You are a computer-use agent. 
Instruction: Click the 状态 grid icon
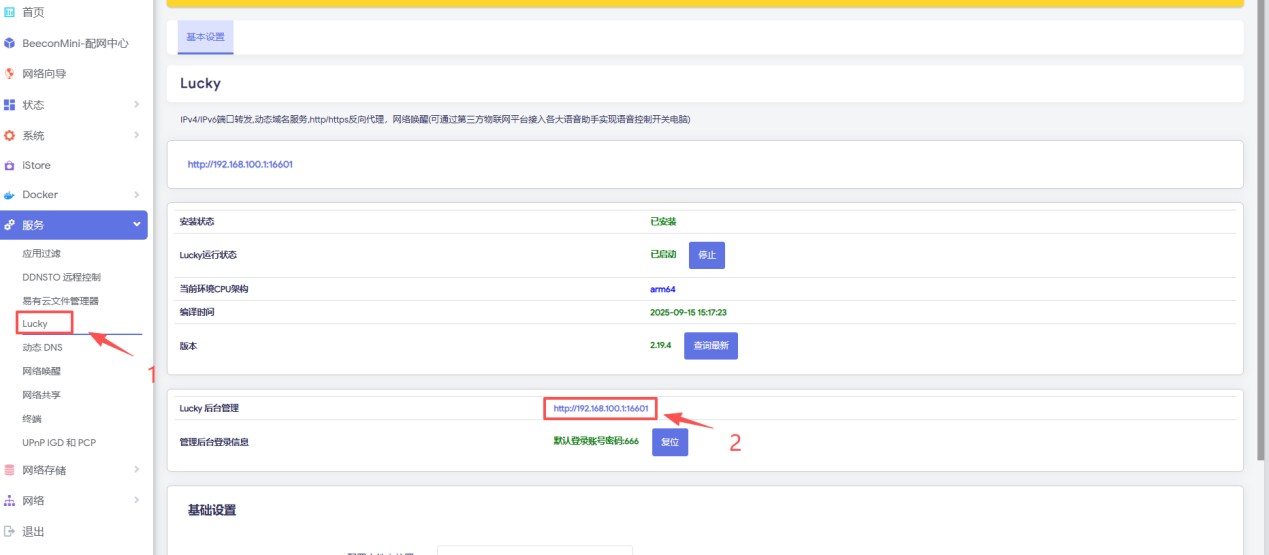click(x=10, y=105)
